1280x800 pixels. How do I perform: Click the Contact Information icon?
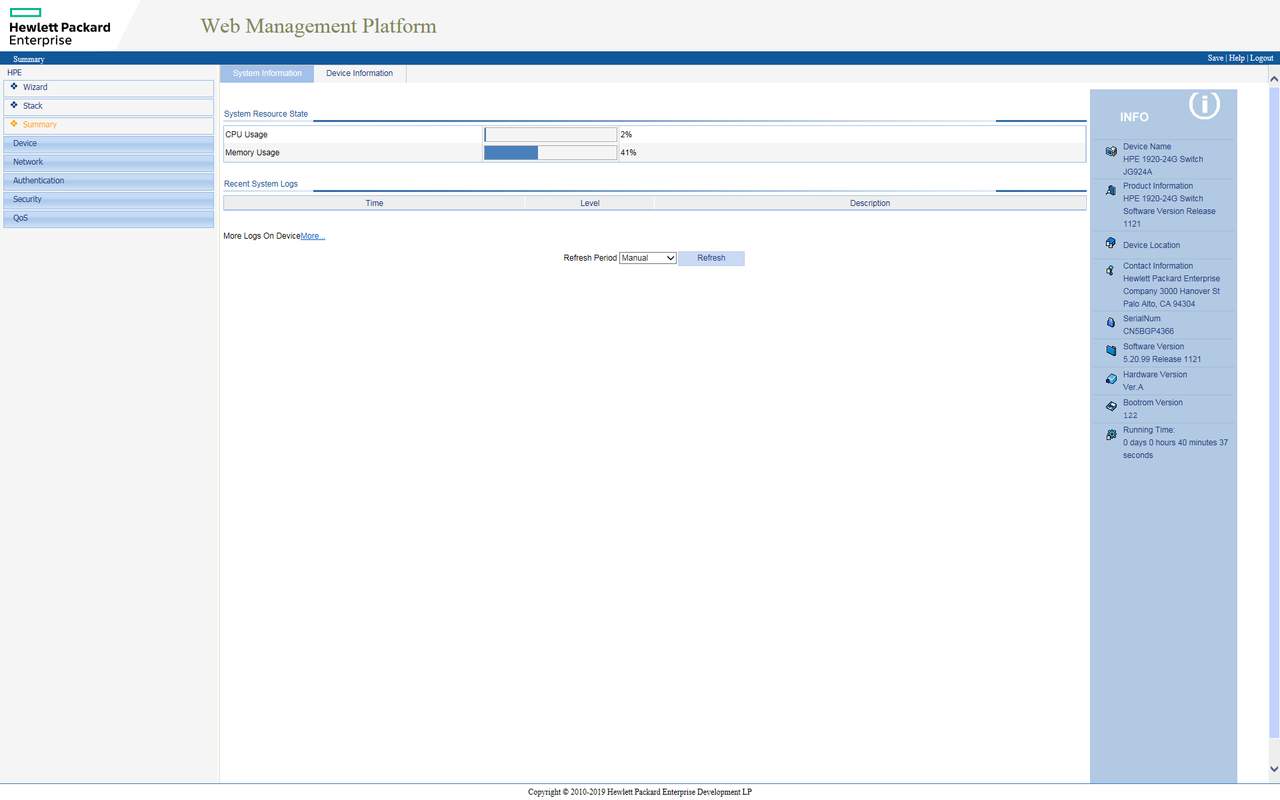coord(1111,271)
